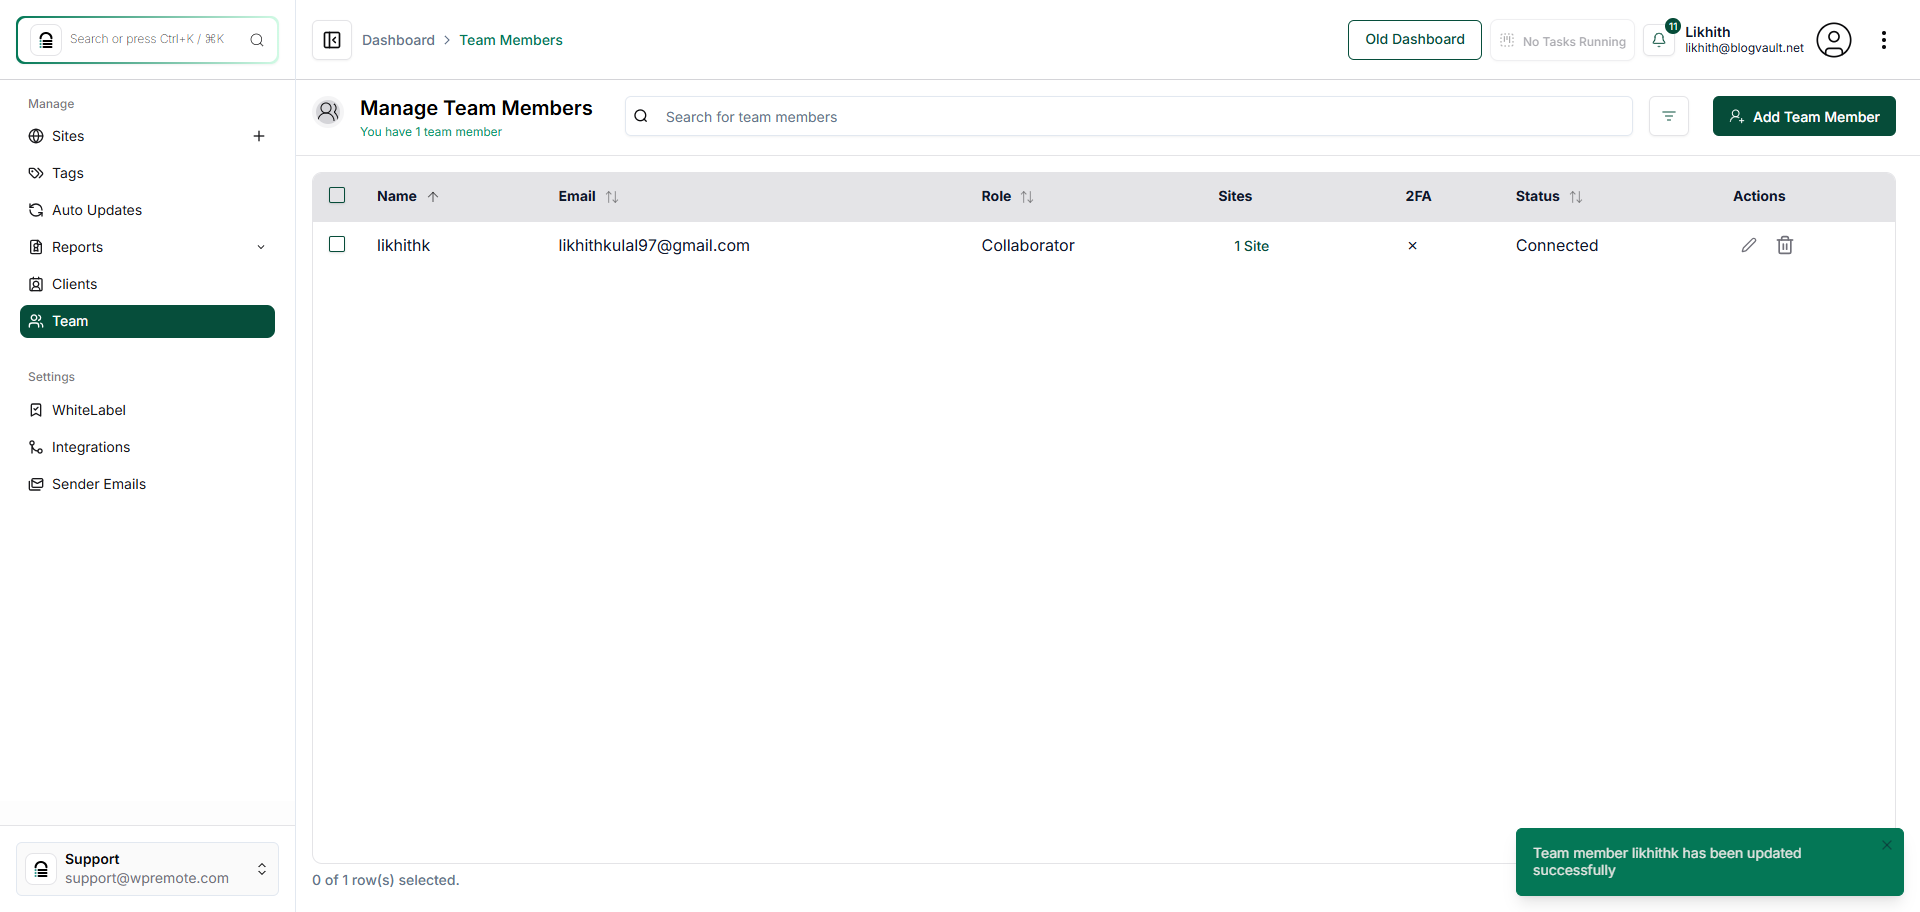Click the Sender Emails envelope icon
Viewport: 1920px width, 912px height.
(36, 484)
